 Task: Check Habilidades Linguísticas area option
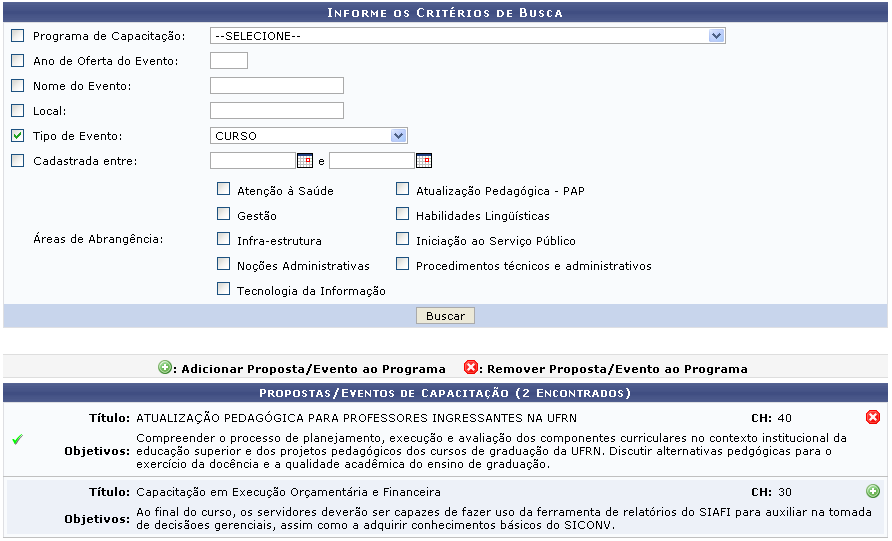[x=403, y=214]
